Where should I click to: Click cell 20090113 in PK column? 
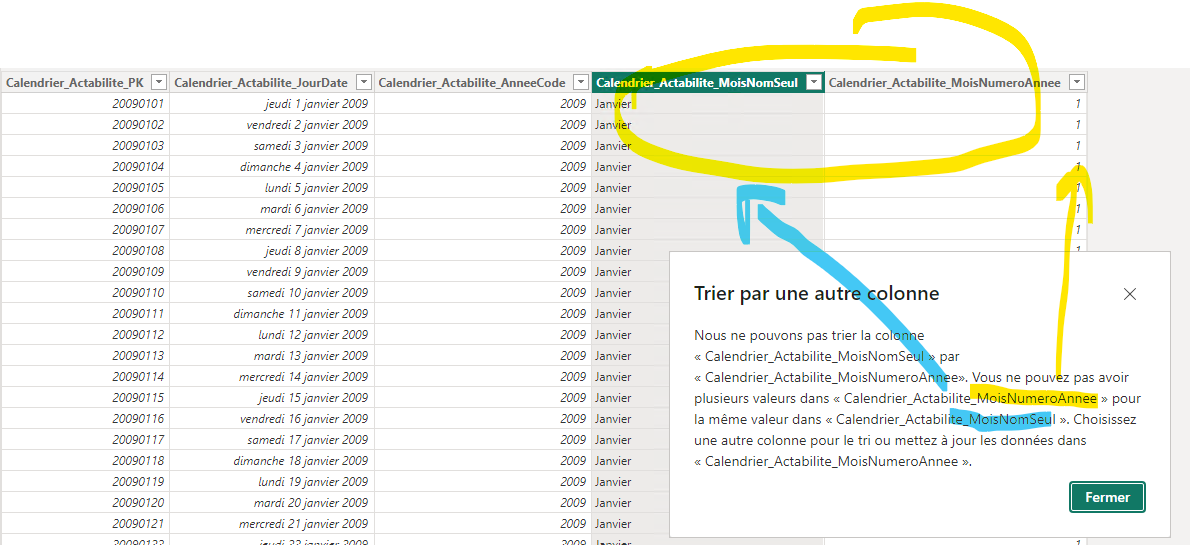(x=86, y=355)
